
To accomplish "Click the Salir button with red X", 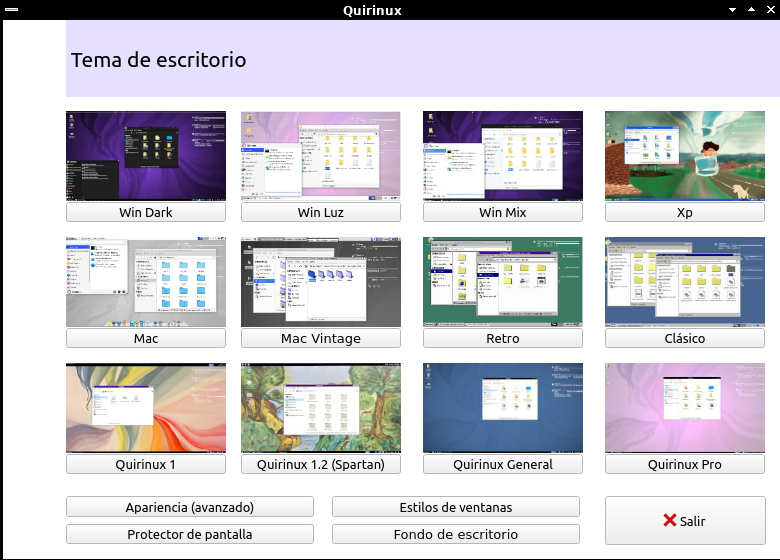I will [x=685, y=520].
